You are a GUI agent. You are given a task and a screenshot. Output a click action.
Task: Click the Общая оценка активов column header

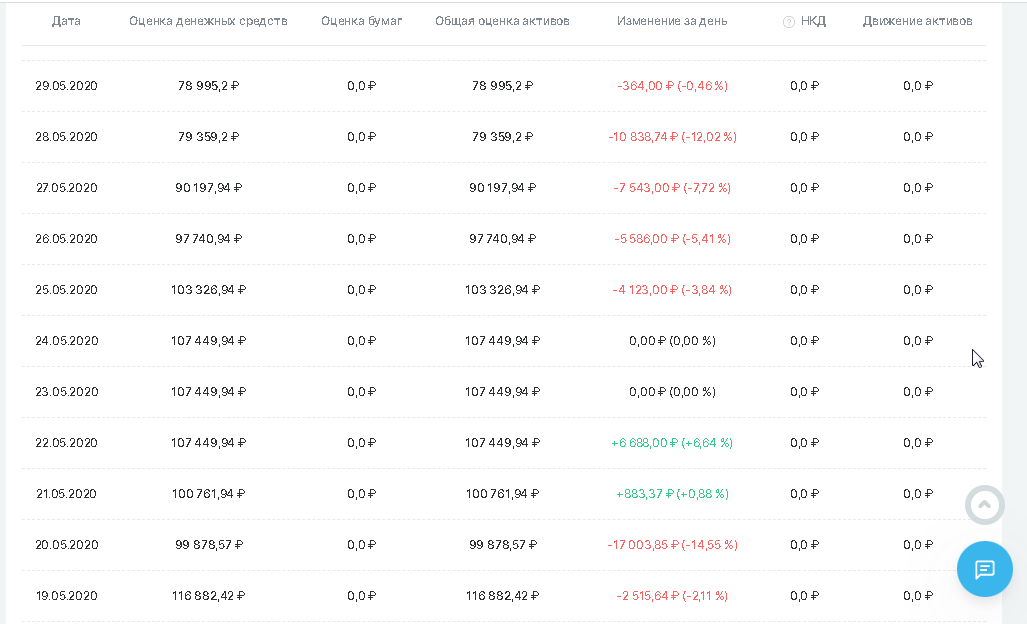pyautogui.click(x=502, y=21)
